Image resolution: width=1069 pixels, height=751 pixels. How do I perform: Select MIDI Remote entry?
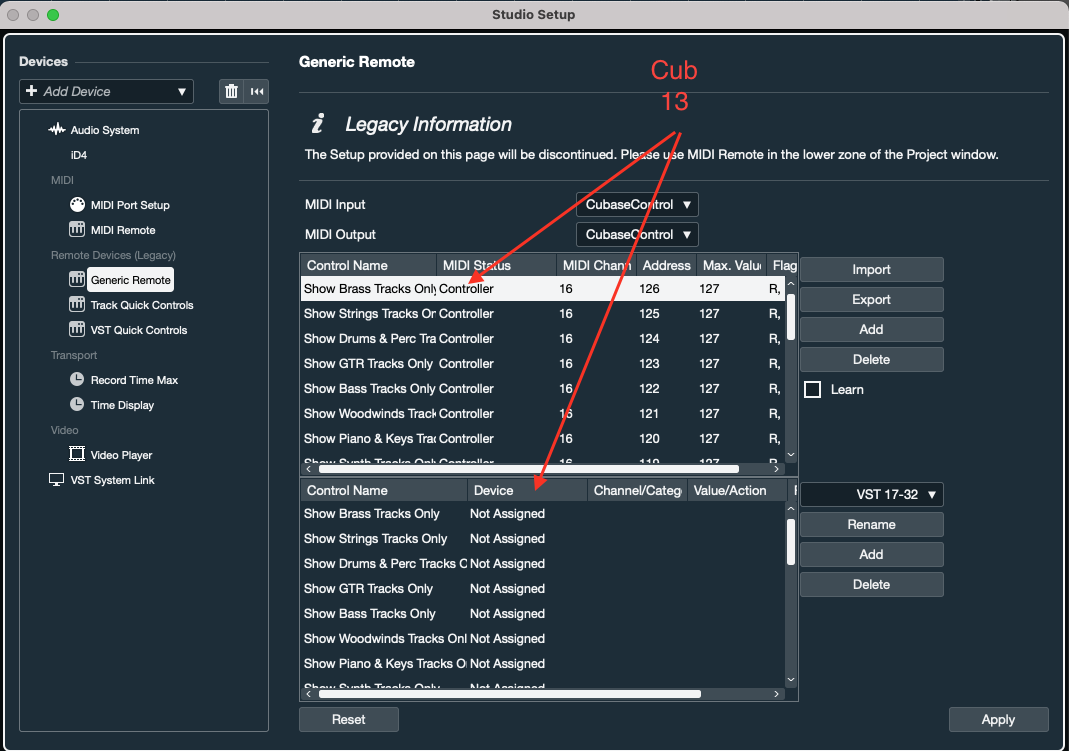coord(123,230)
